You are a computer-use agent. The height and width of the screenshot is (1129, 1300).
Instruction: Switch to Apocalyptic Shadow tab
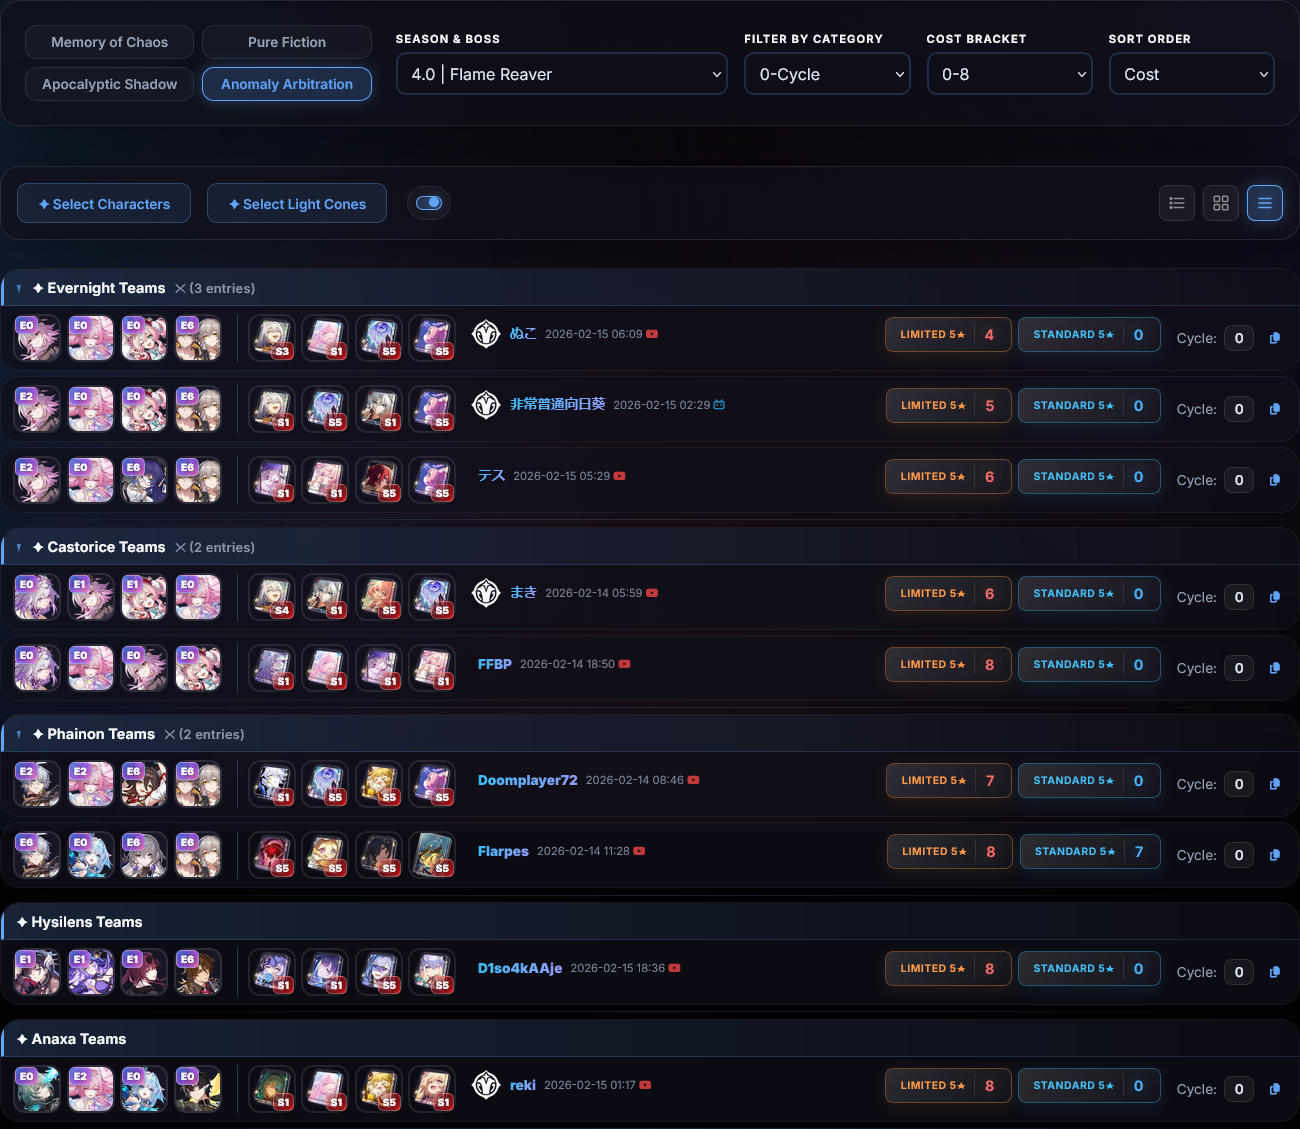pos(110,84)
